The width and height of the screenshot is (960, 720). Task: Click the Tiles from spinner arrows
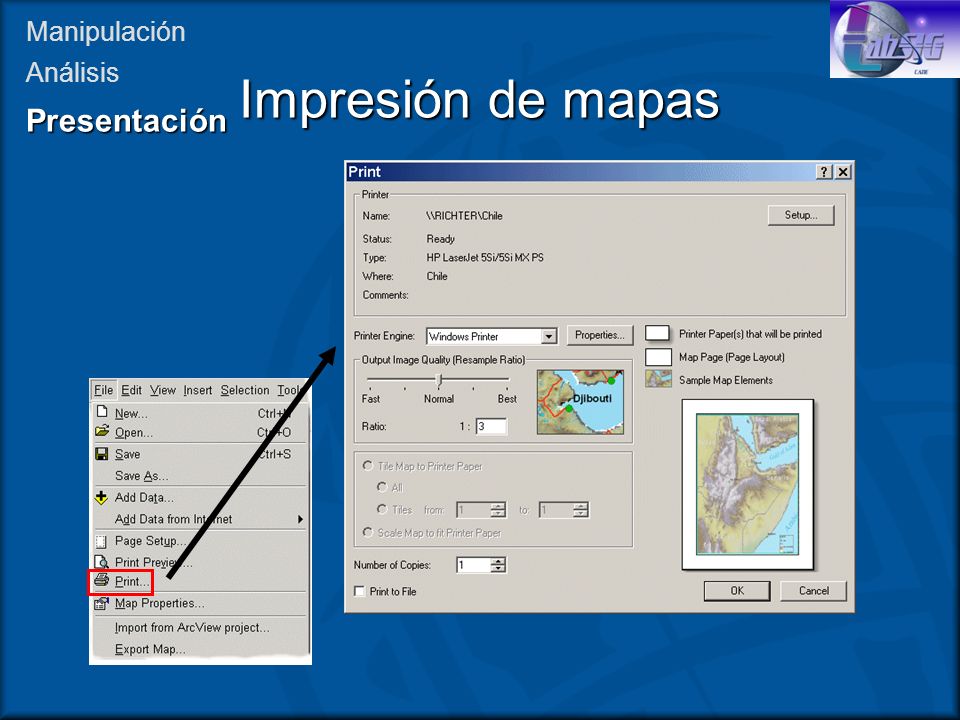[499, 509]
